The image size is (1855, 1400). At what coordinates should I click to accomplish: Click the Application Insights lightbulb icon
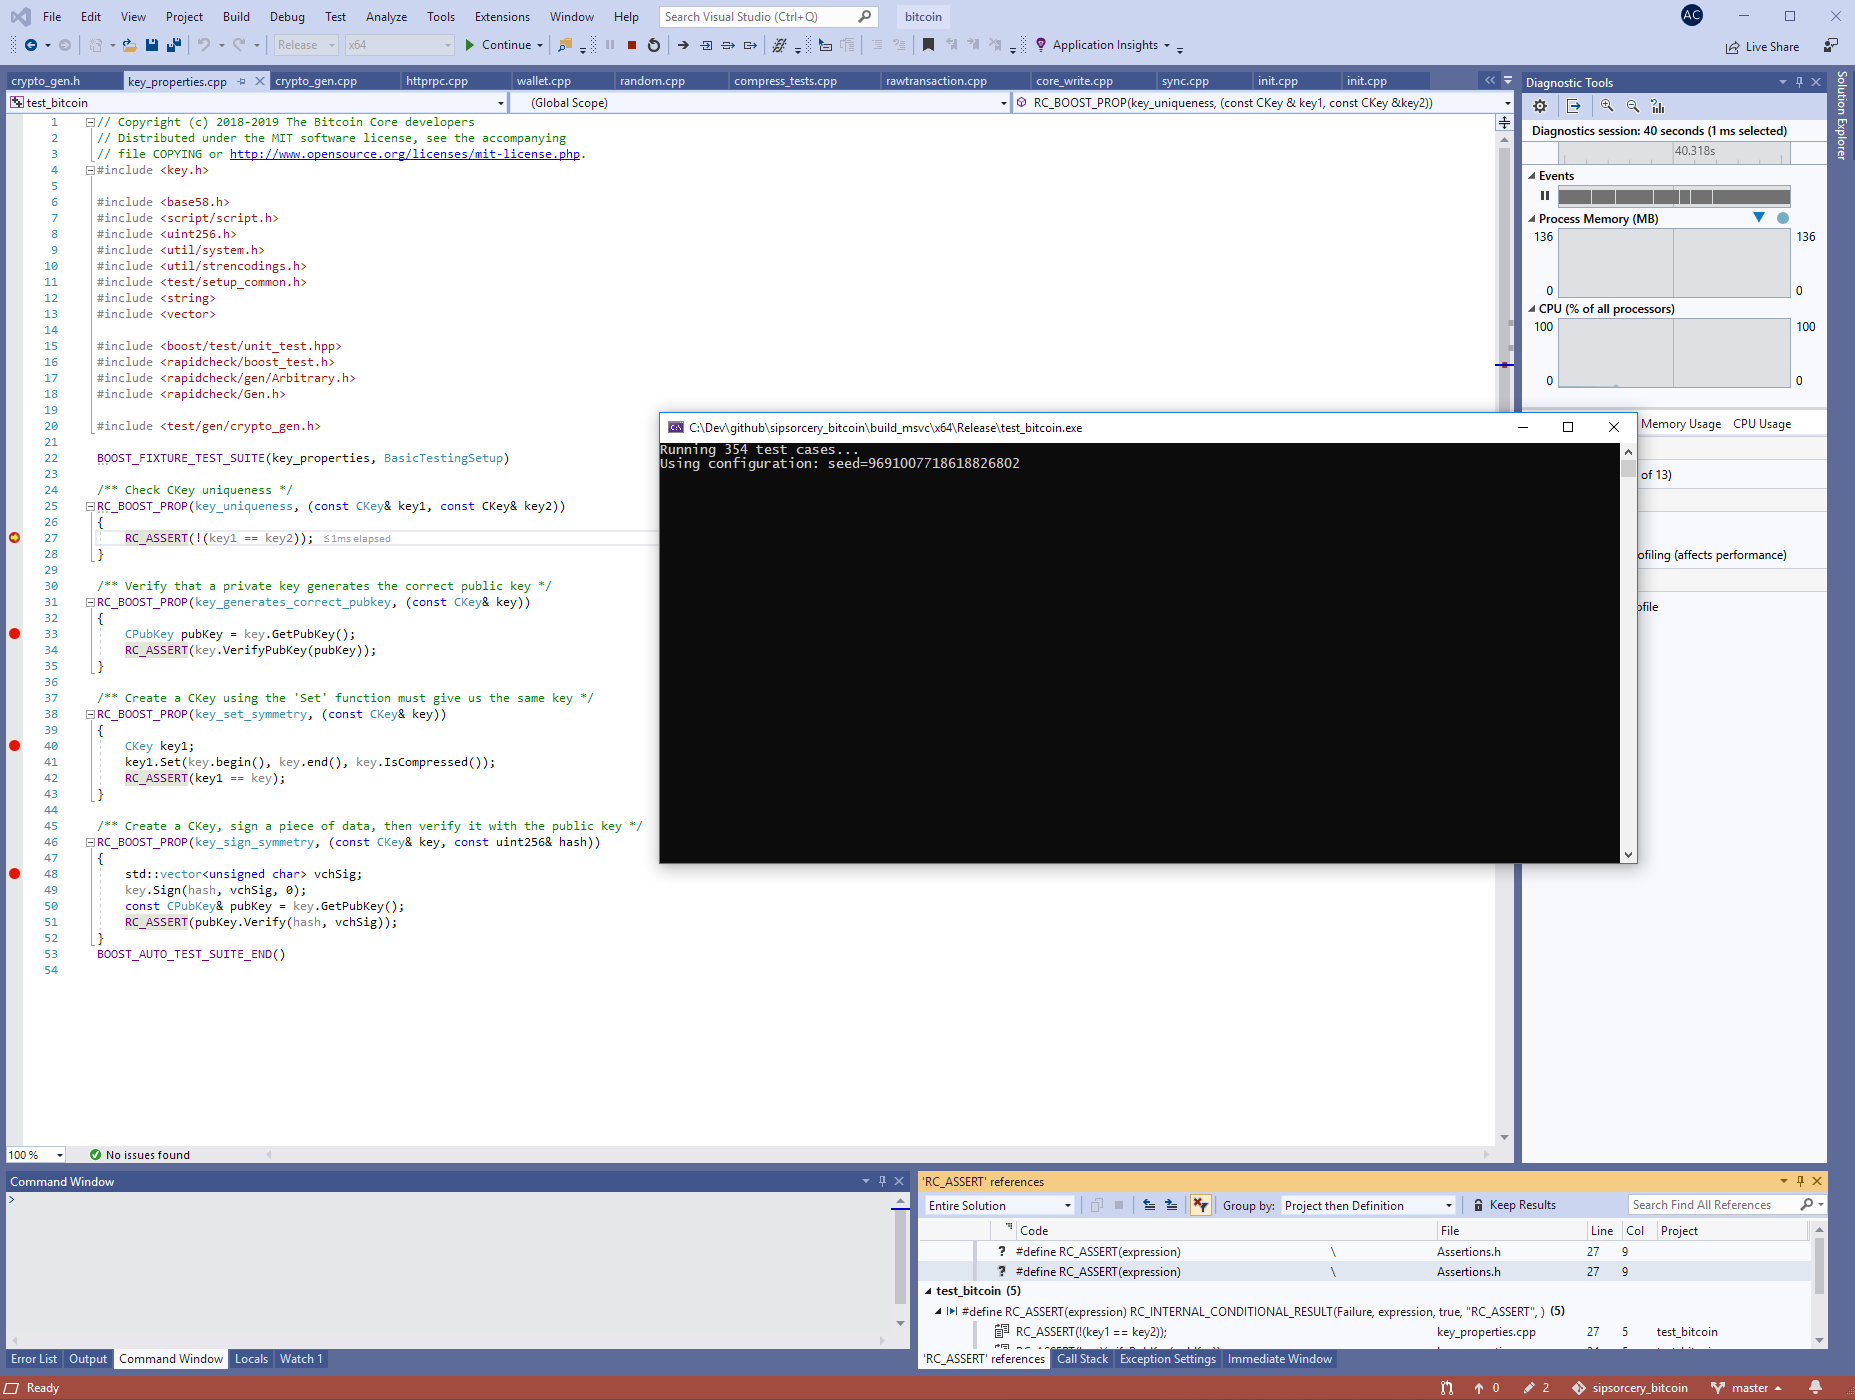(x=1041, y=45)
